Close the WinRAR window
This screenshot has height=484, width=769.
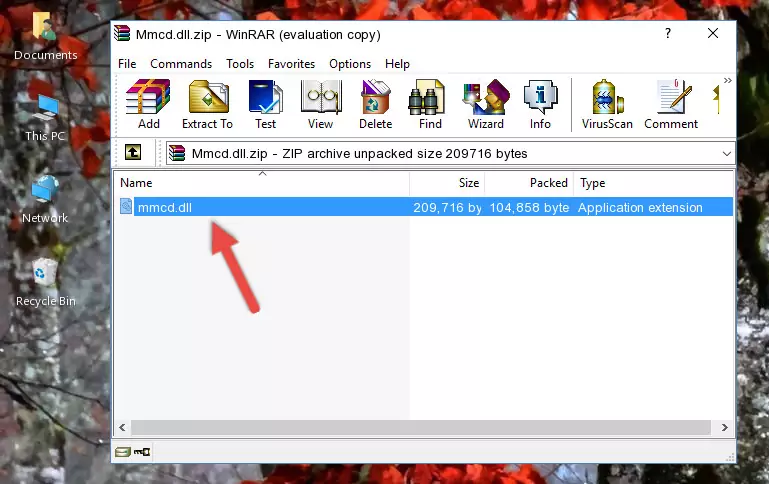coord(713,33)
